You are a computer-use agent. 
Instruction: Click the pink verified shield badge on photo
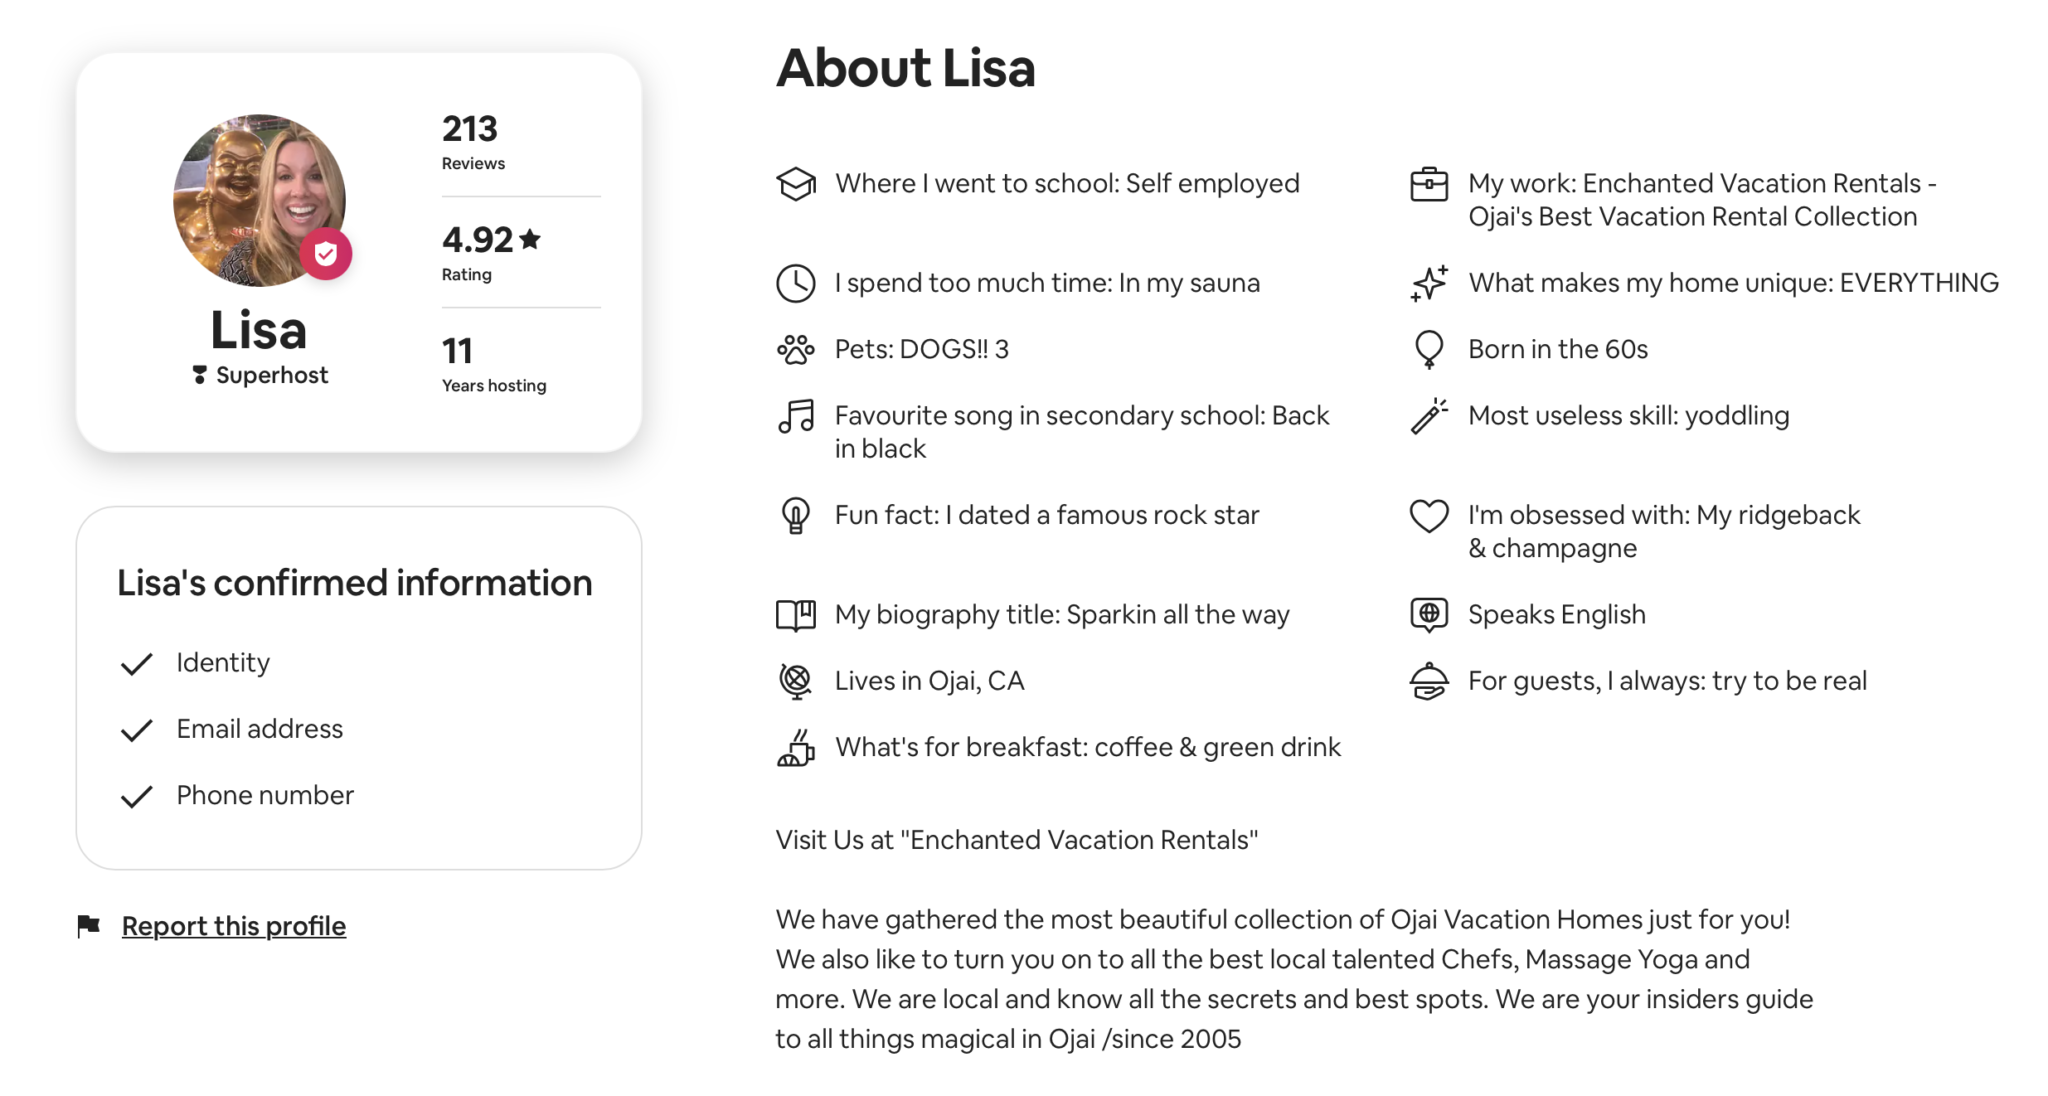click(x=326, y=253)
